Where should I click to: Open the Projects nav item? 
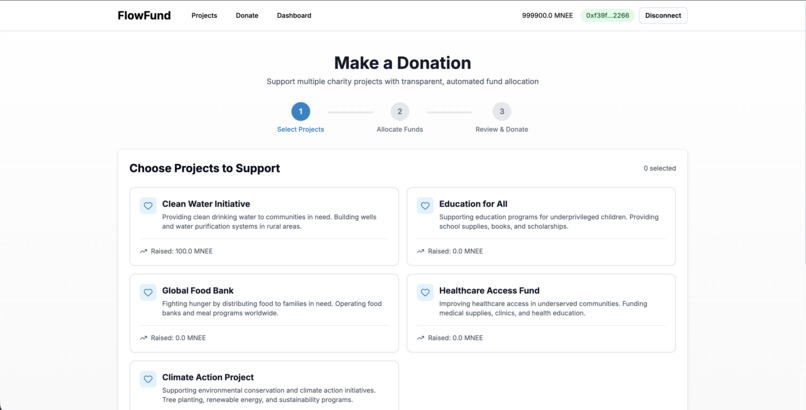(204, 15)
